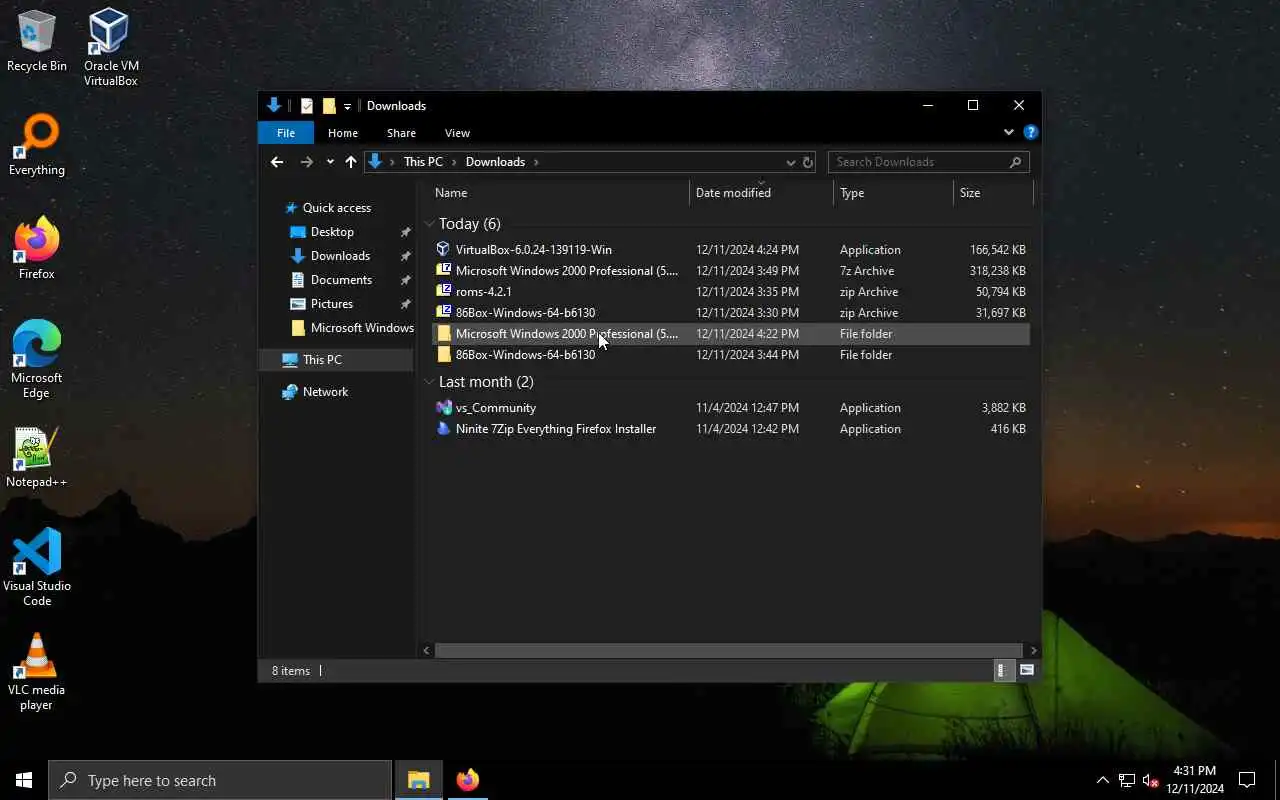Image resolution: width=1280 pixels, height=800 pixels.
Task: Select Pictures in the navigation pane
Action: pos(331,304)
